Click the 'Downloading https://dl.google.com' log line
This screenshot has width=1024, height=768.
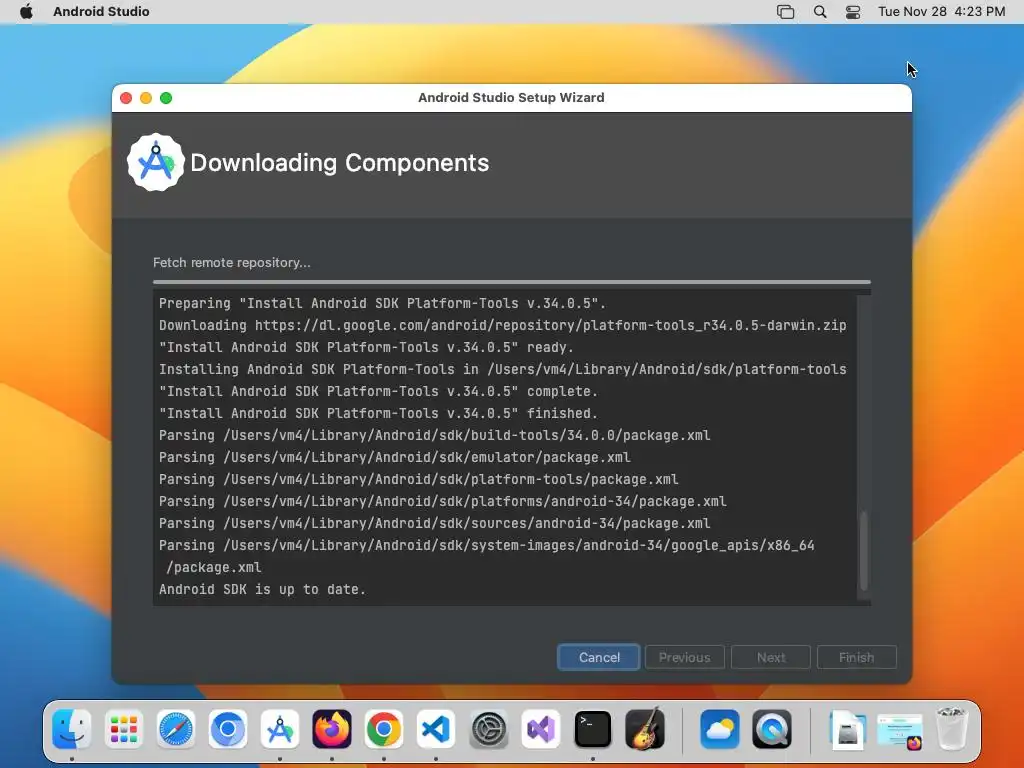click(x=502, y=325)
